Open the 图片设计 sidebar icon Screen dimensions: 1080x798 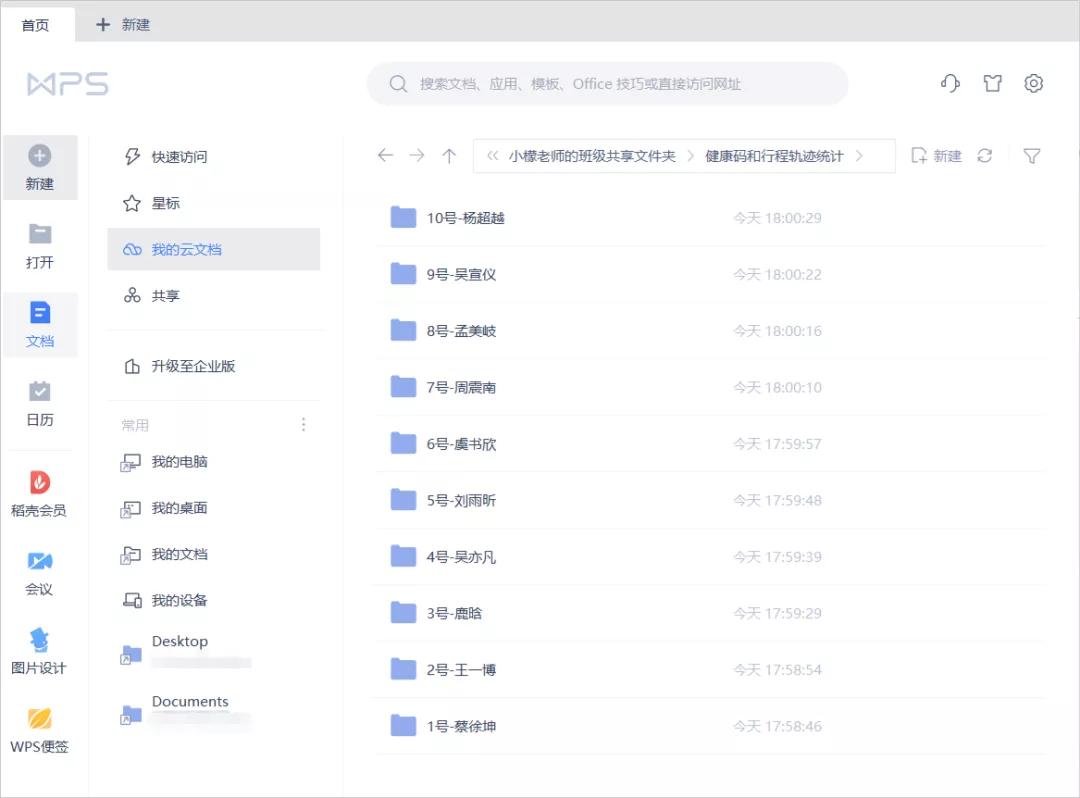(x=40, y=651)
